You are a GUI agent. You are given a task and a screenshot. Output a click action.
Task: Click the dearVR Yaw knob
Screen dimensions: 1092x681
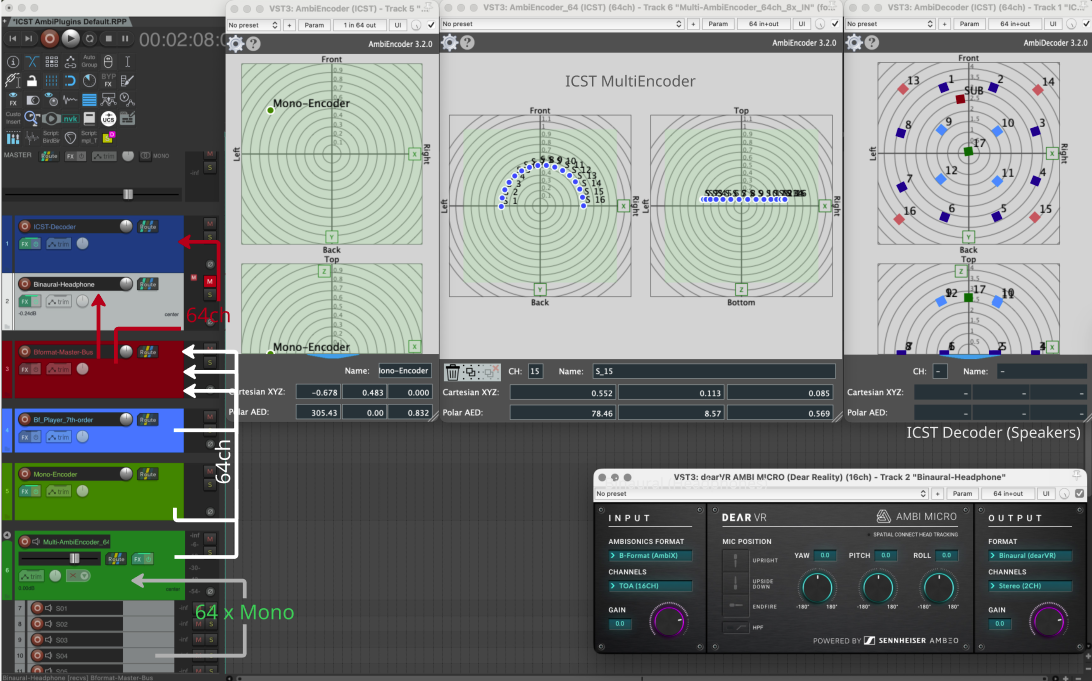point(817,587)
